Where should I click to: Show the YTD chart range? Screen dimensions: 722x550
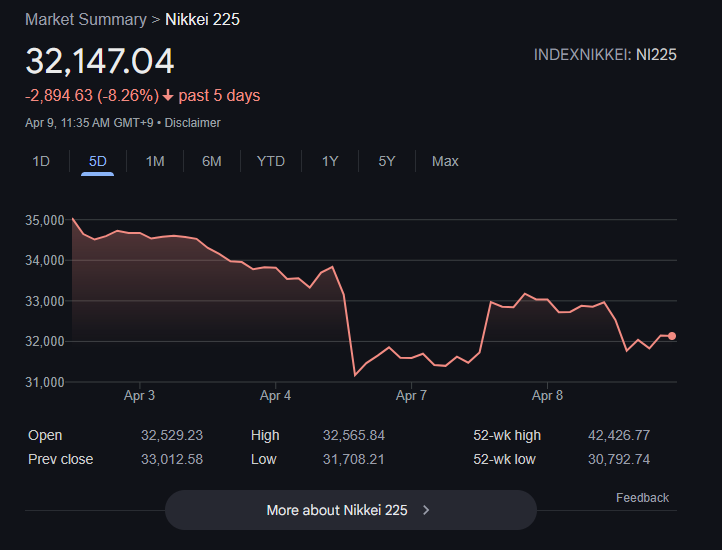click(271, 161)
